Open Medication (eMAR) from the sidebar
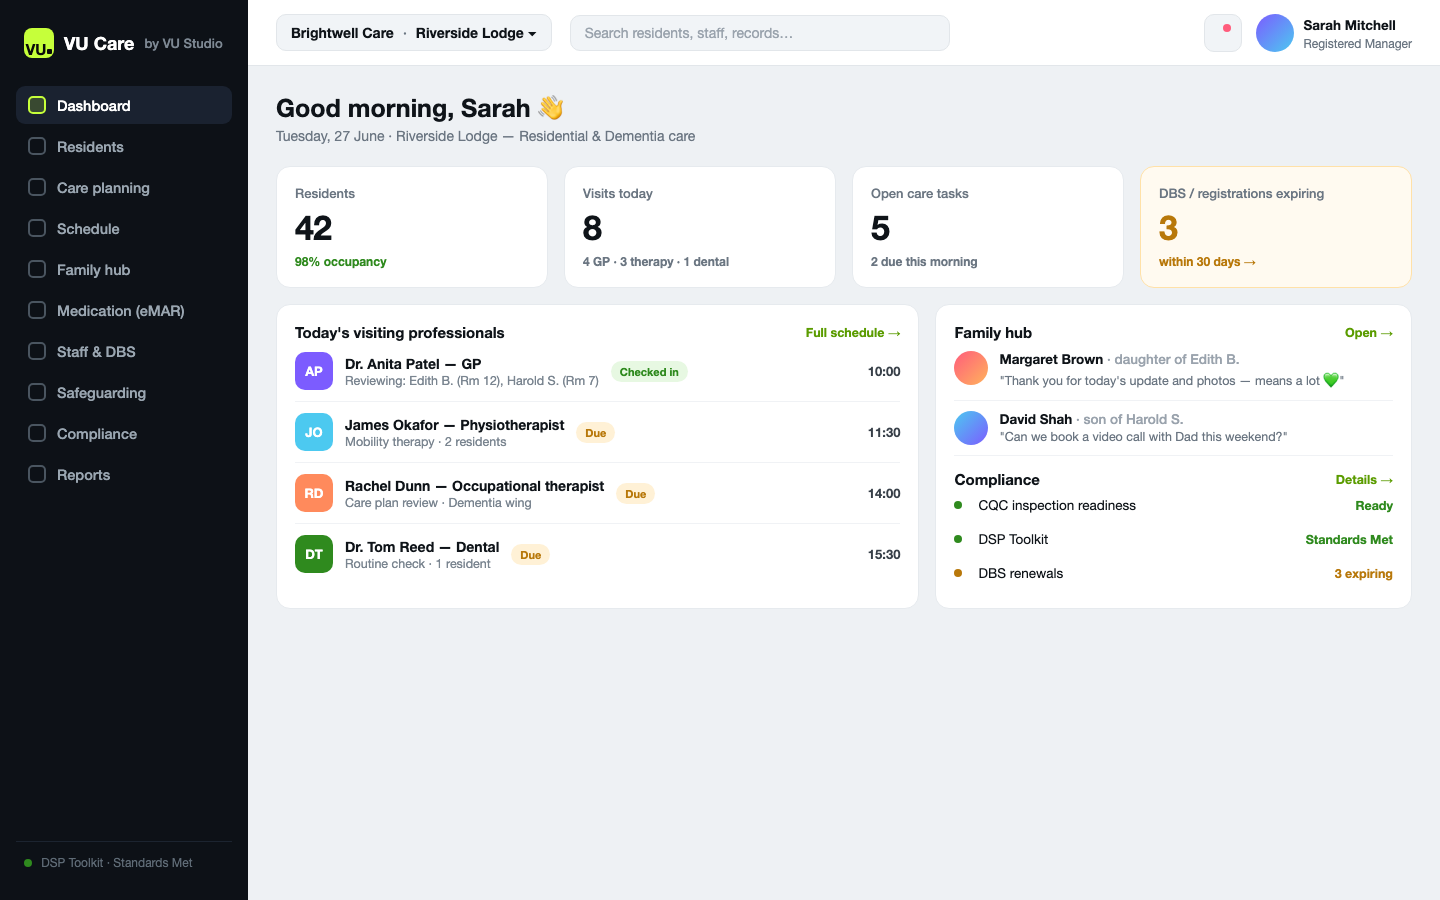Screen dimensions: 1440x900 tap(124, 310)
